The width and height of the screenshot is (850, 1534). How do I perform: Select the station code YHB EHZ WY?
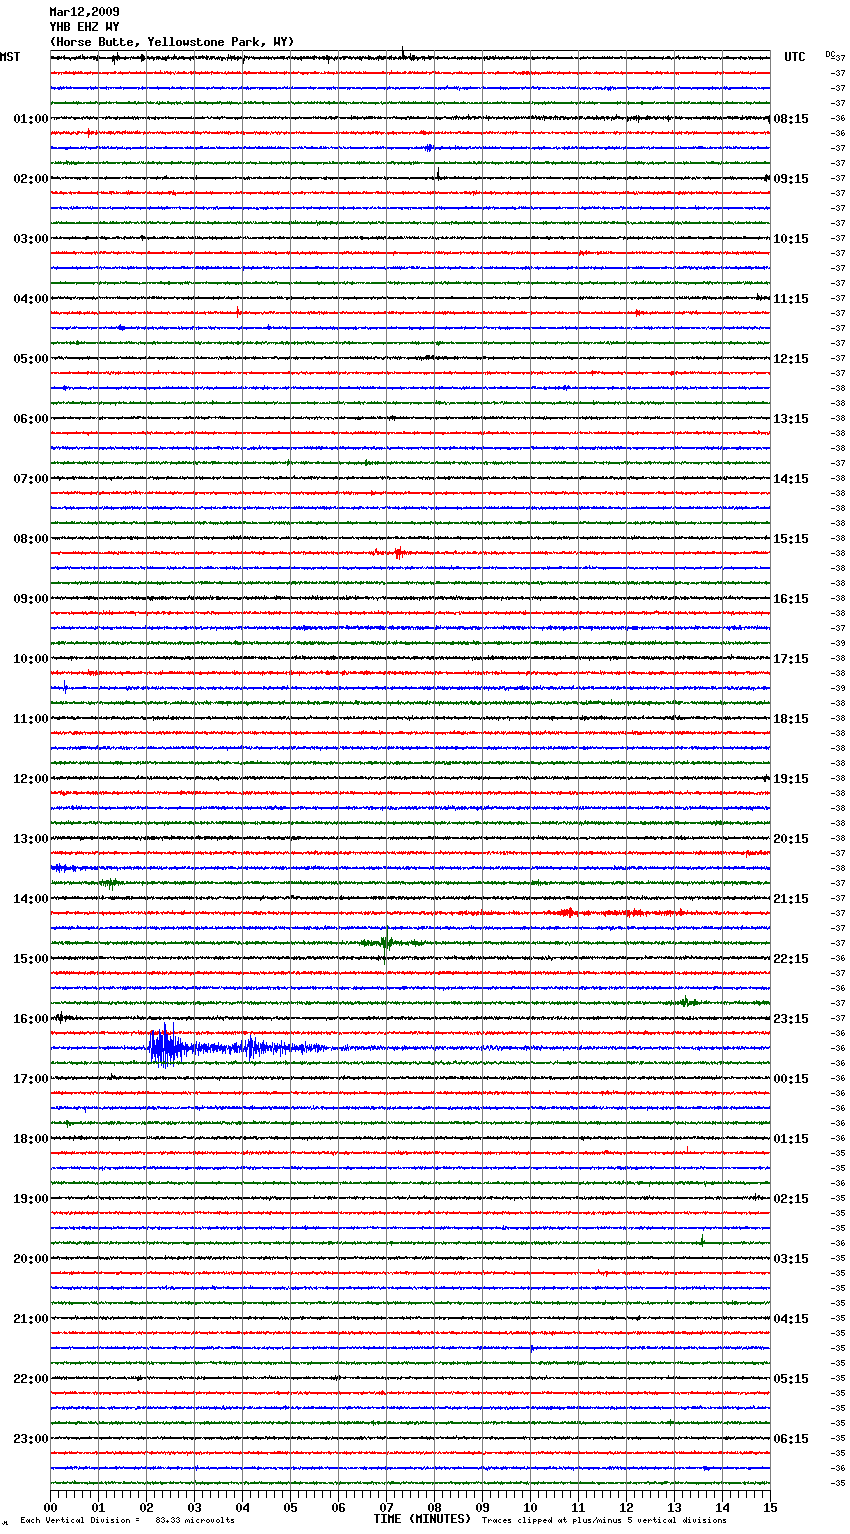[84, 27]
